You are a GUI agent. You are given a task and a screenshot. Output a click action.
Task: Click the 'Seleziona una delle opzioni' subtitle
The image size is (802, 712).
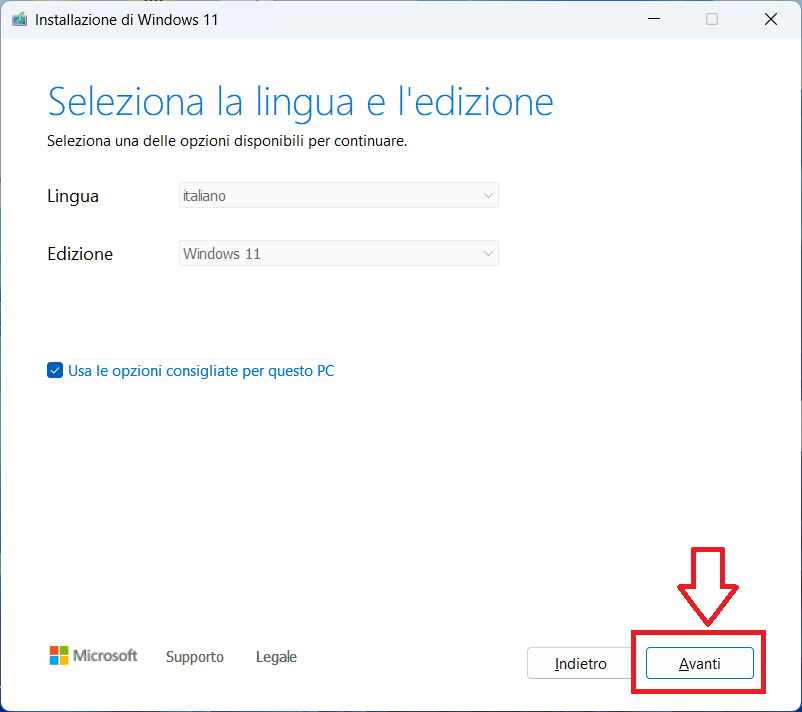[227, 141]
